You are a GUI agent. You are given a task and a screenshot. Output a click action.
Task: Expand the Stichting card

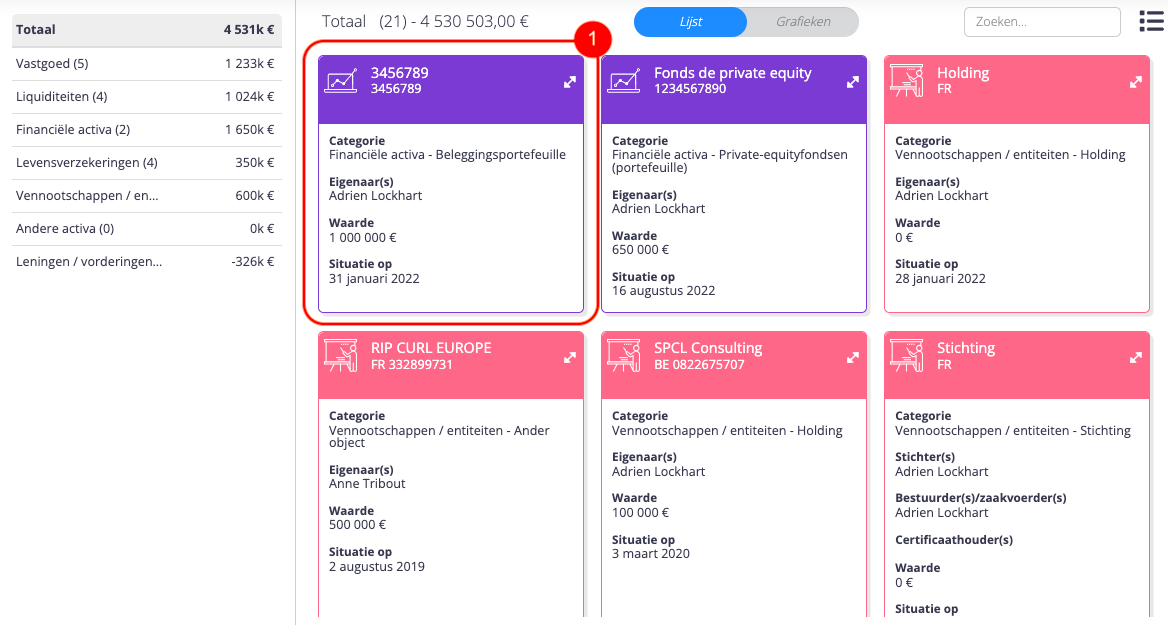point(1135,357)
